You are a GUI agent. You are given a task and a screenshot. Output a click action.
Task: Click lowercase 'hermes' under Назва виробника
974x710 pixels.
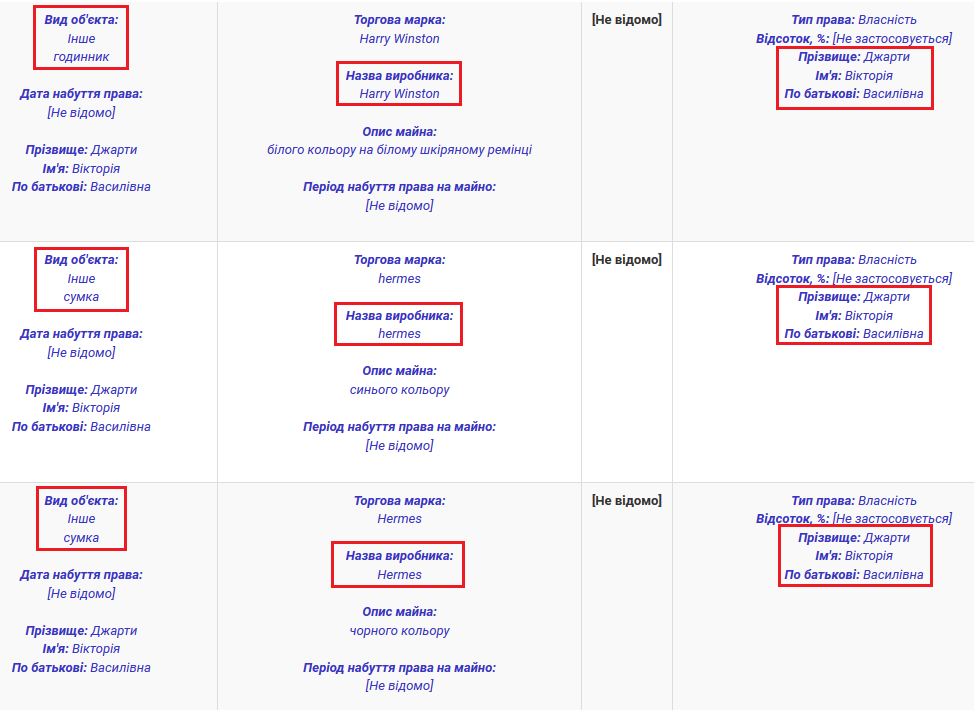[x=399, y=334]
